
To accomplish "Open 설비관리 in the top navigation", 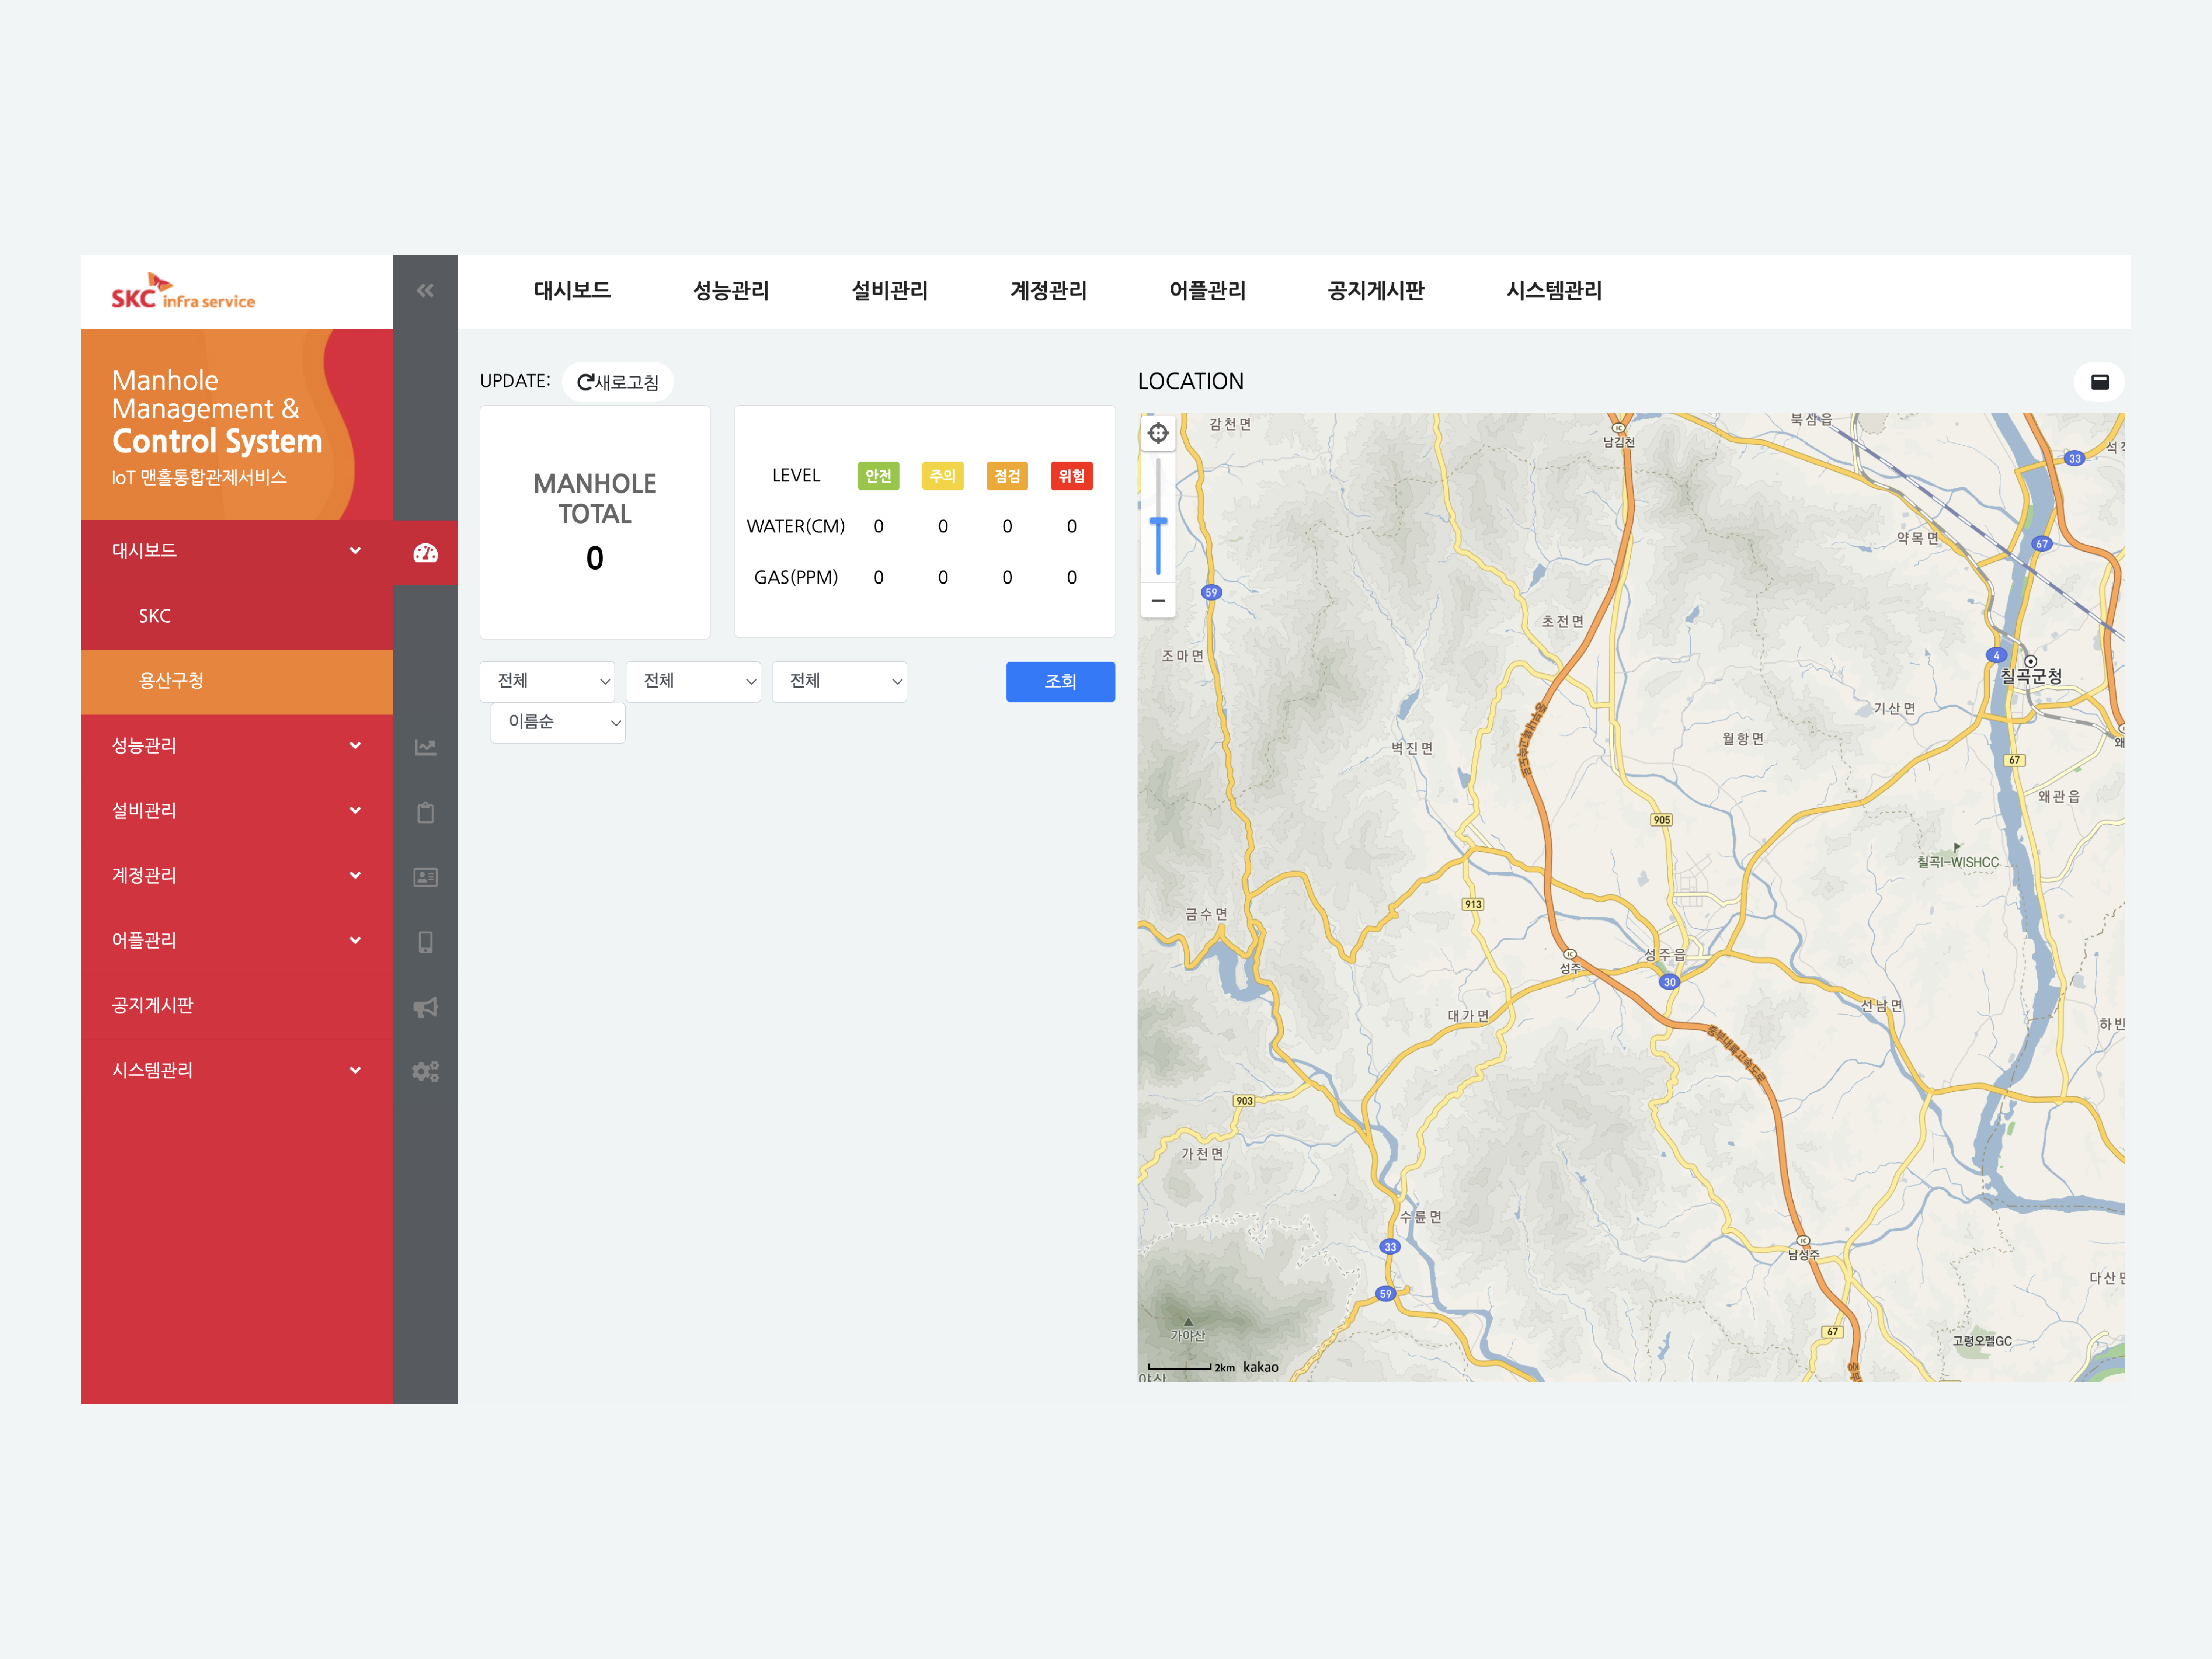I will (890, 291).
